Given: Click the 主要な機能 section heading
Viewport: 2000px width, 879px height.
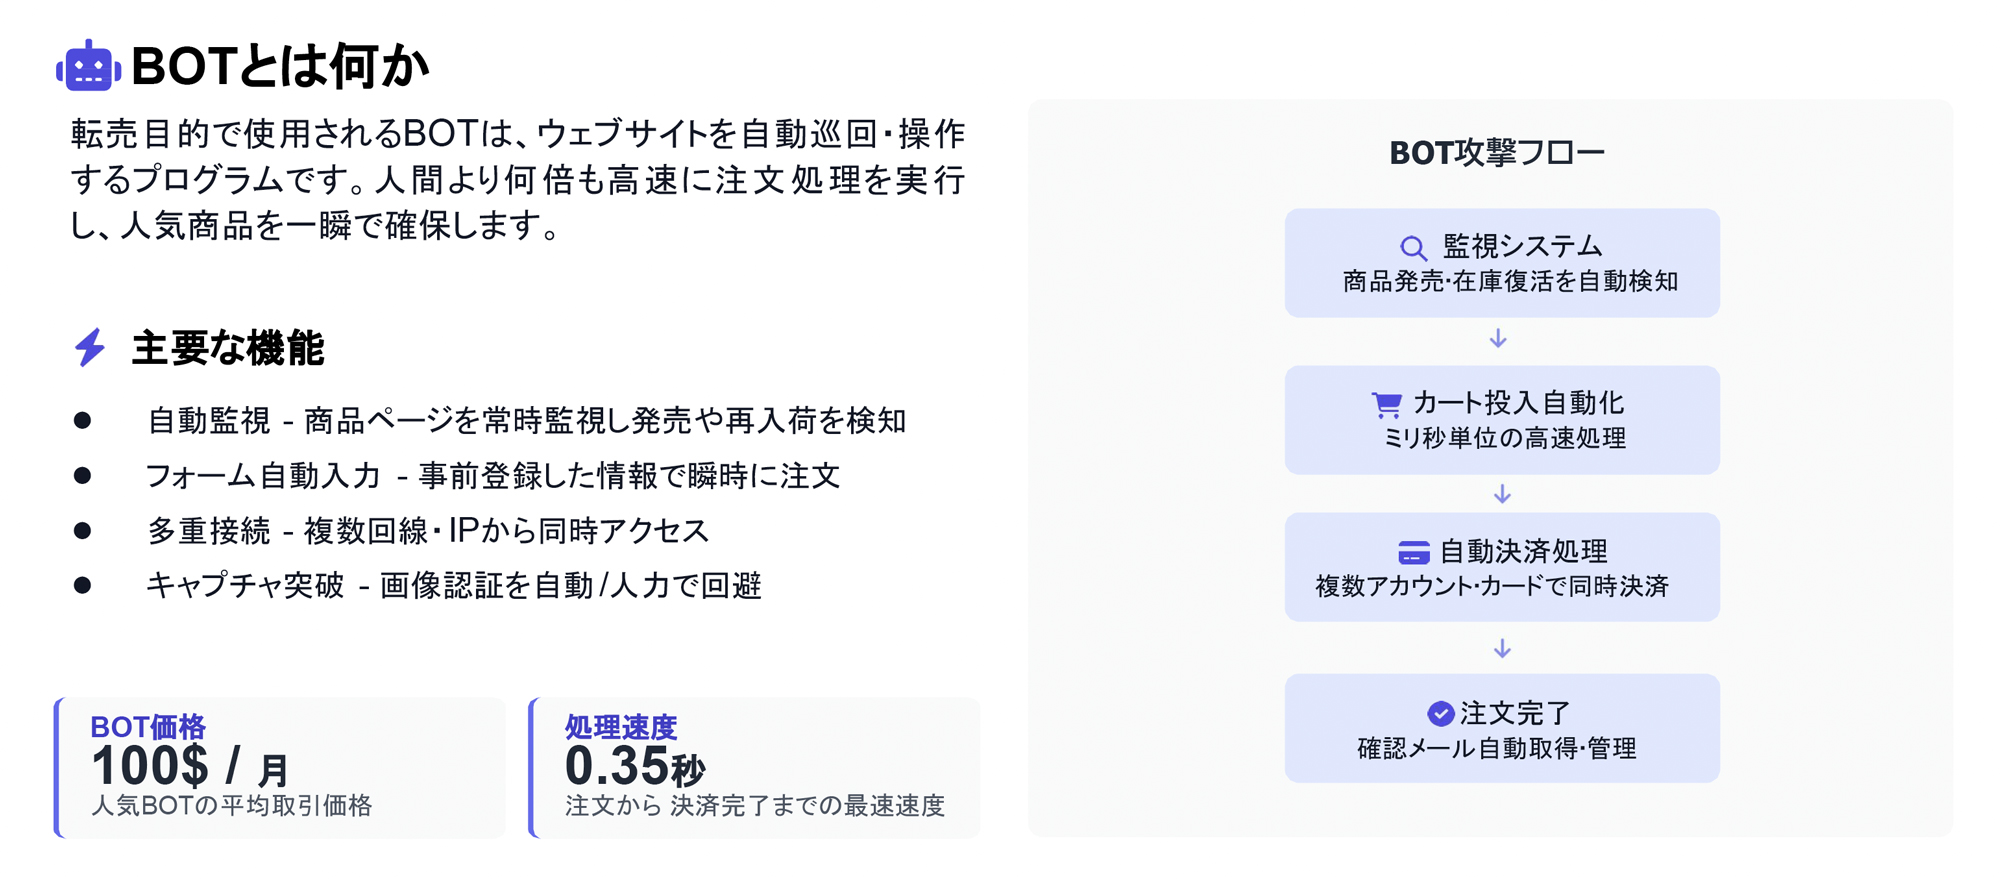Looking at the screenshot, I should [x=228, y=348].
